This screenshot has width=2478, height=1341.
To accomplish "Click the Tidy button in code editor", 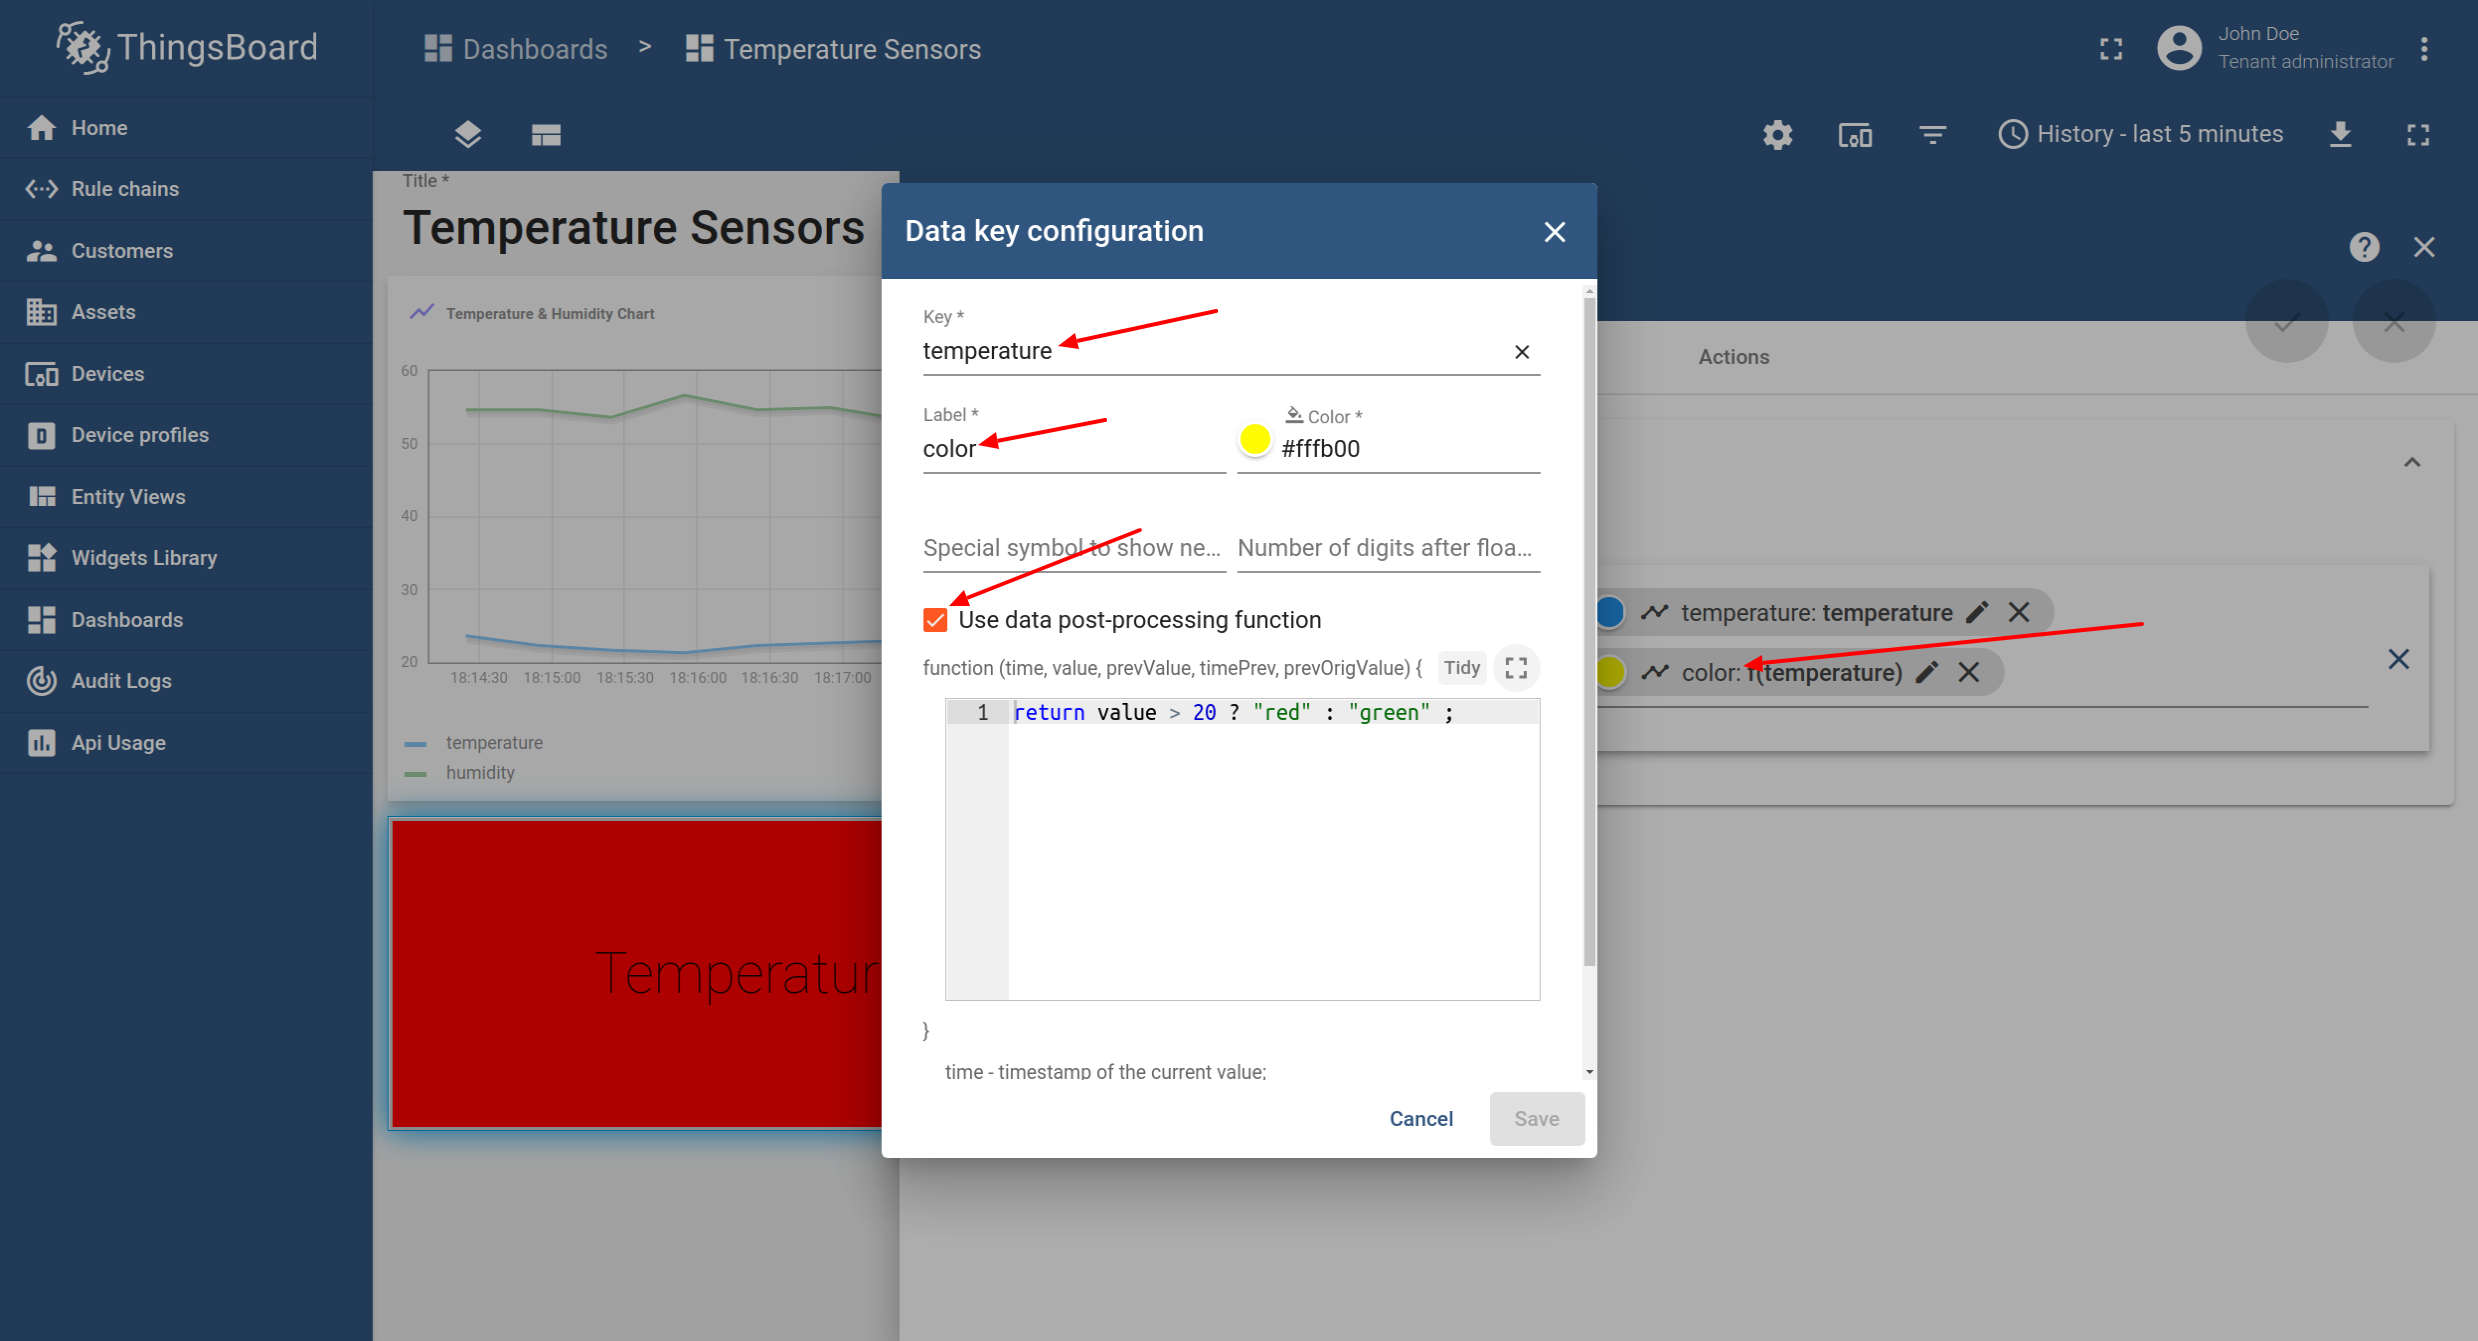I will point(1461,667).
